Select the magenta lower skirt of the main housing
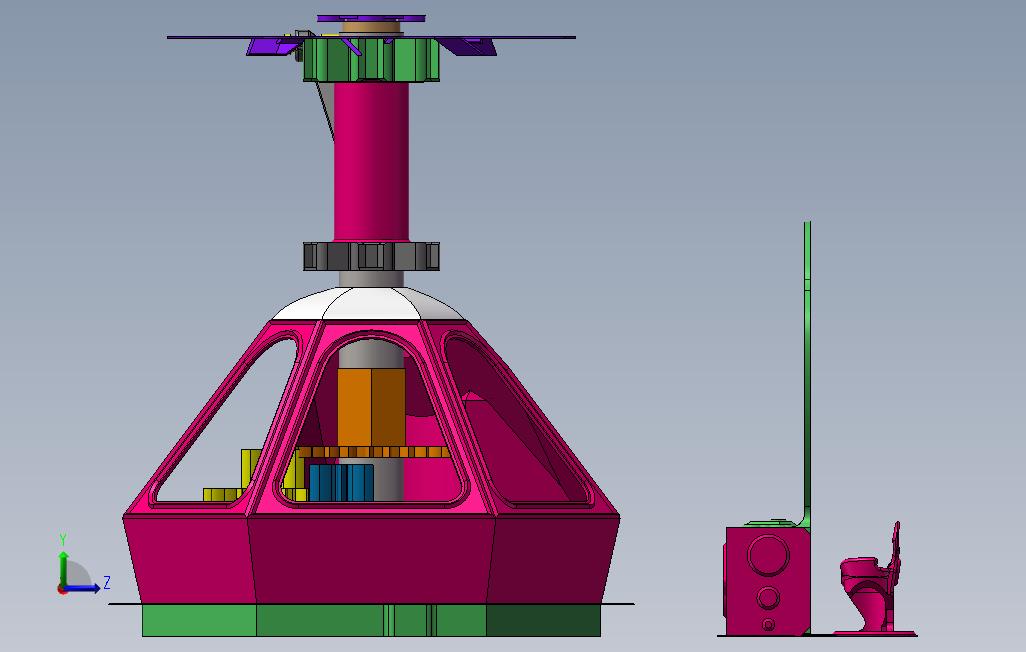The width and height of the screenshot is (1026, 652). click(371, 558)
